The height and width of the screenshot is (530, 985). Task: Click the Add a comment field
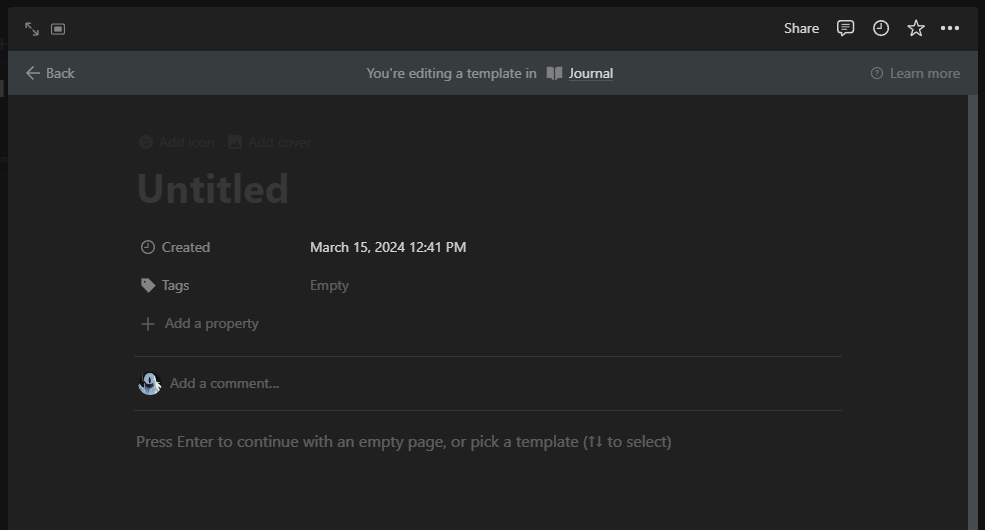pos(225,383)
